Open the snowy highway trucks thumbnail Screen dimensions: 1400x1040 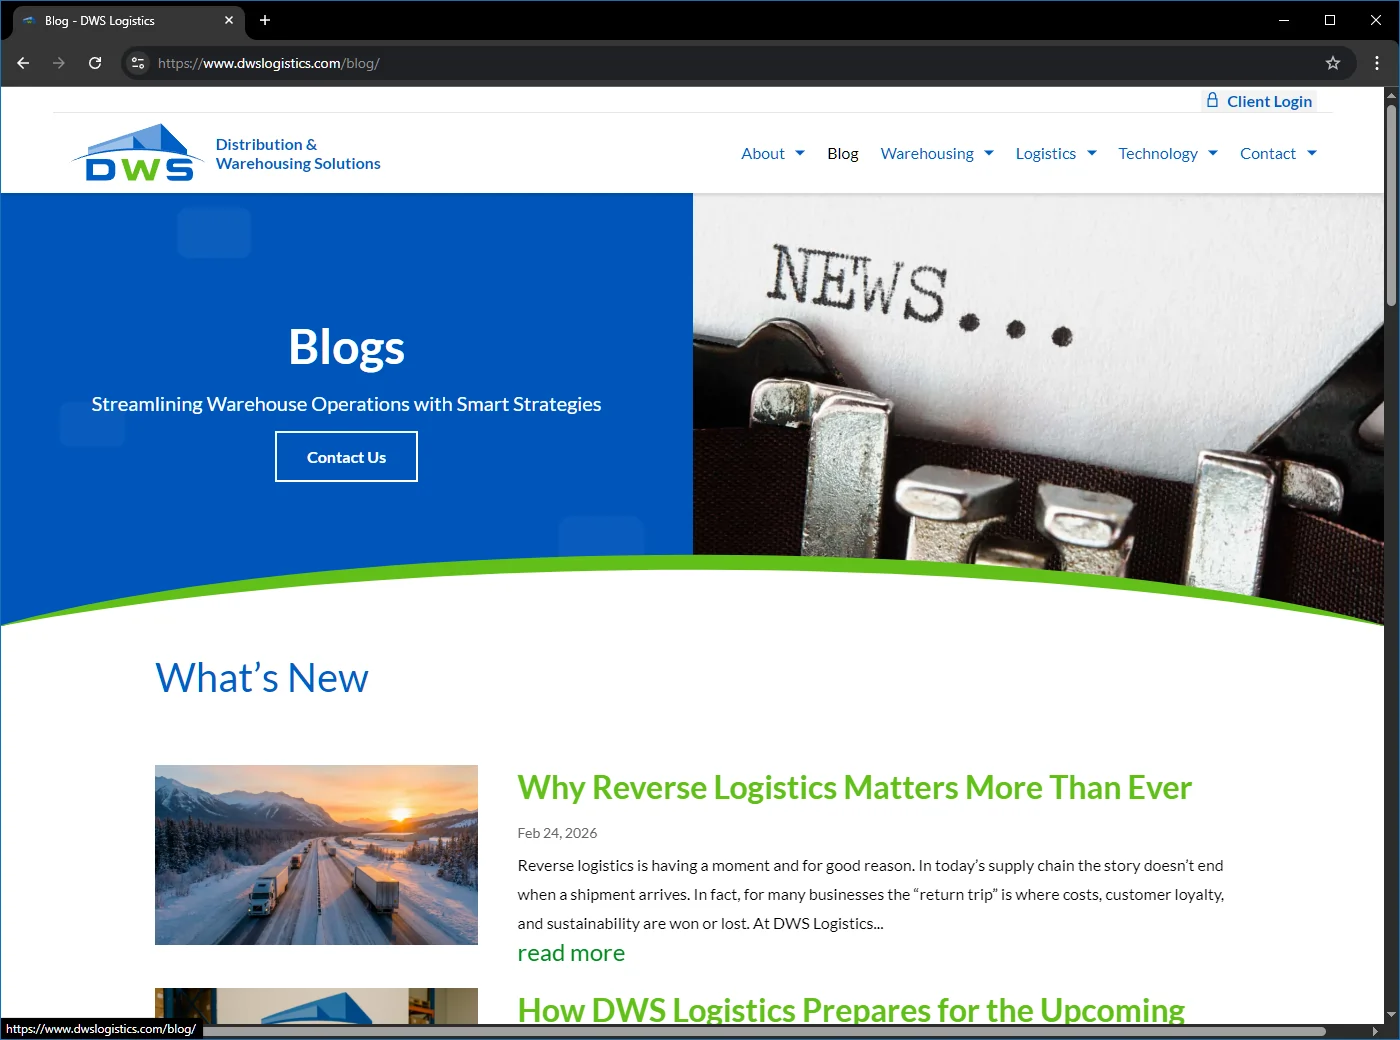point(316,855)
